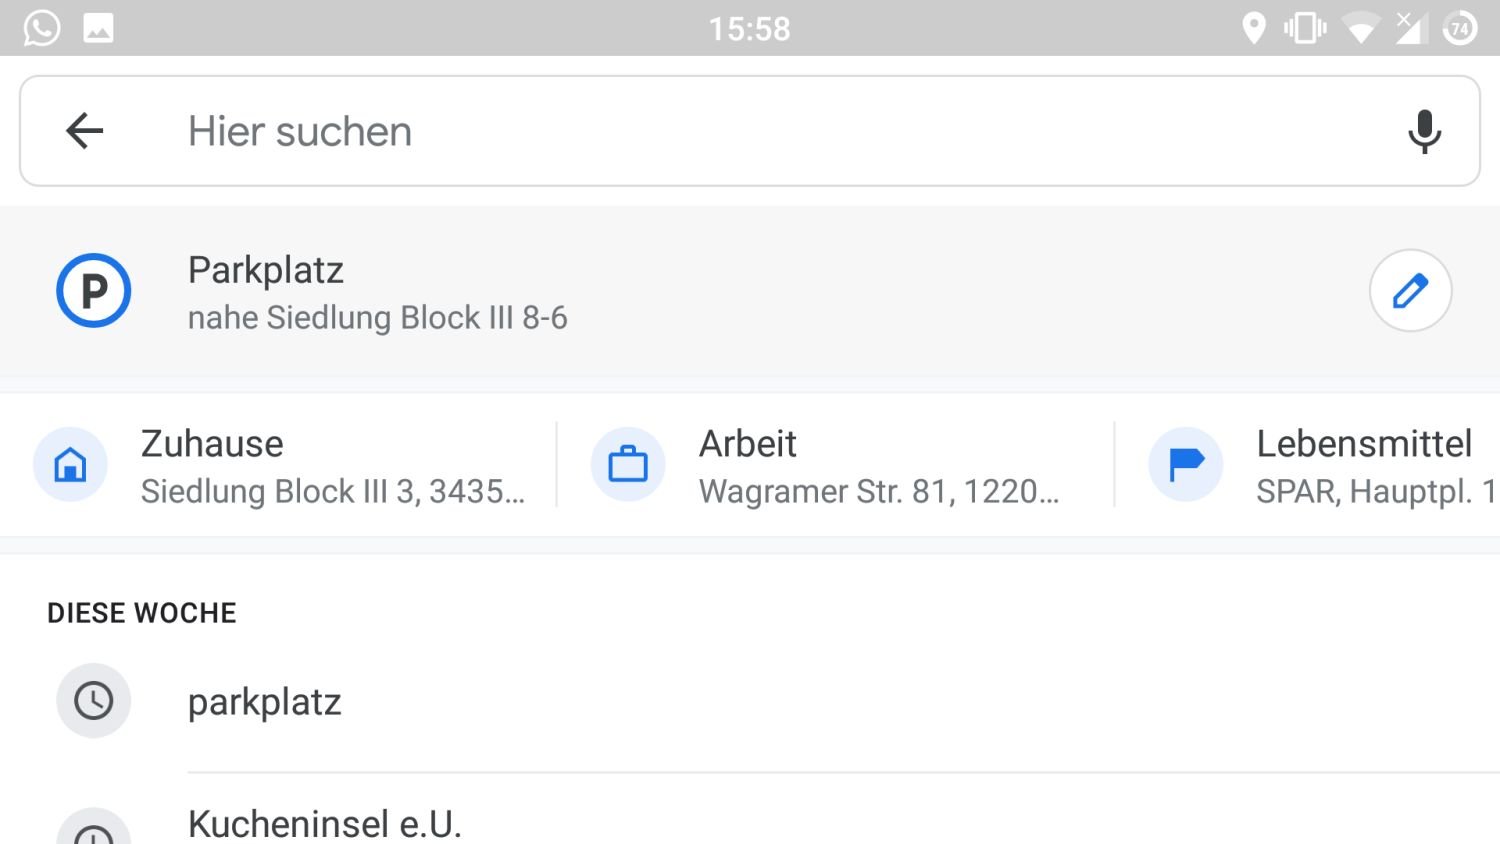Tap the Arbeit briefcase icon
This screenshot has width=1500, height=844.
click(x=628, y=465)
